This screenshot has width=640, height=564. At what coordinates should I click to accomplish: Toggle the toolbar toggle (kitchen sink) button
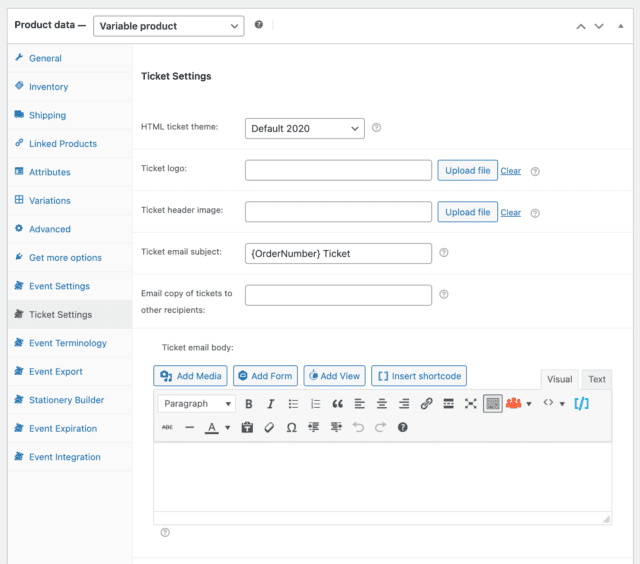click(x=492, y=404)
